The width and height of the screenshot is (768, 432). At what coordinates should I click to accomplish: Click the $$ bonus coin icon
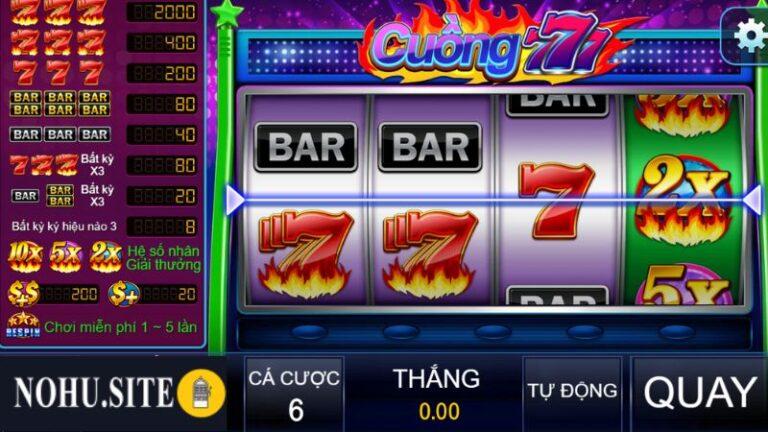click(23, 293)
